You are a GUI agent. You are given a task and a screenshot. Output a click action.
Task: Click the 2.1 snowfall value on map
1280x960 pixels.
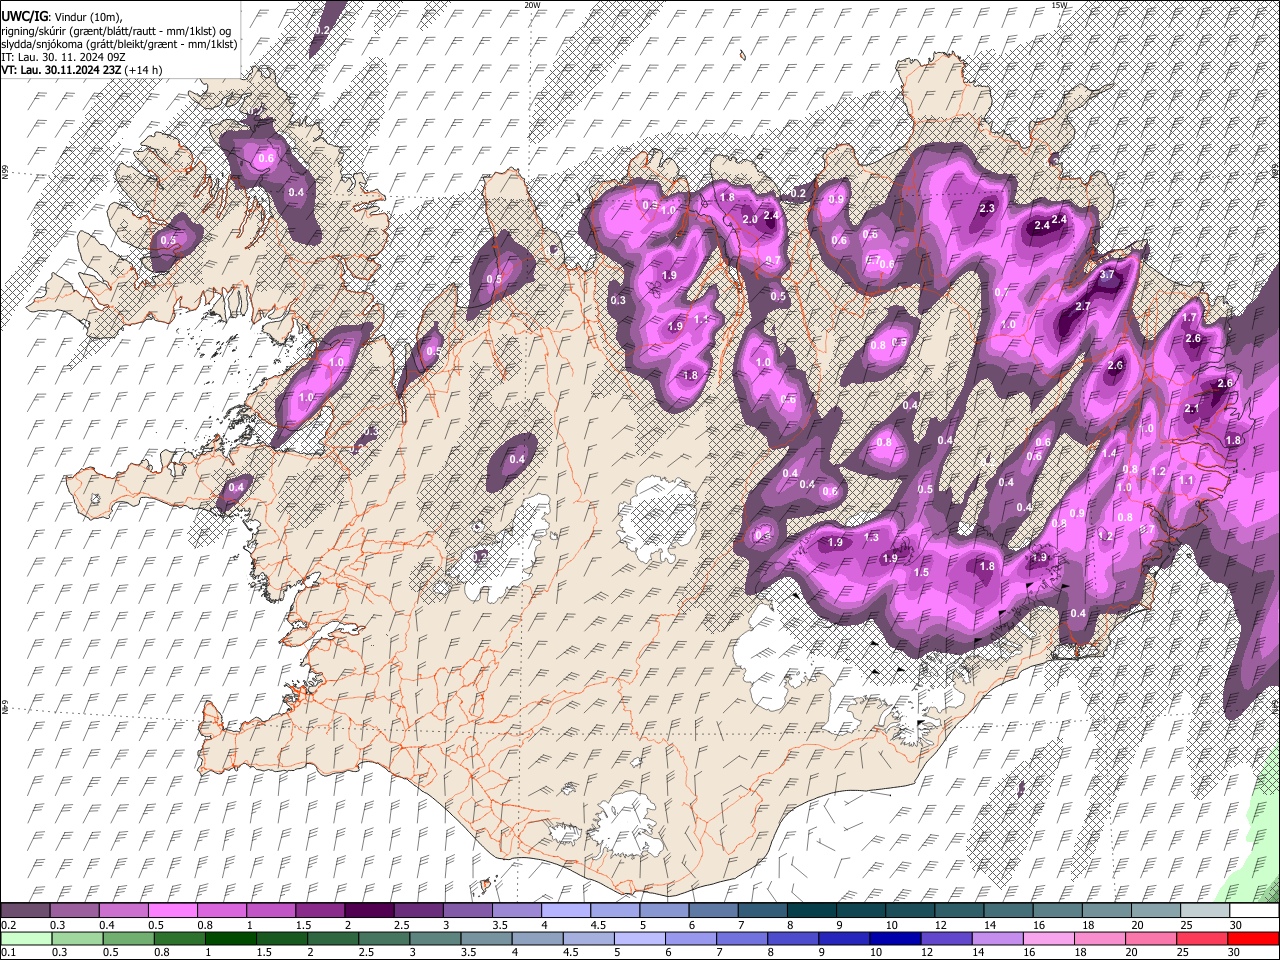(x=1192, y=409)
